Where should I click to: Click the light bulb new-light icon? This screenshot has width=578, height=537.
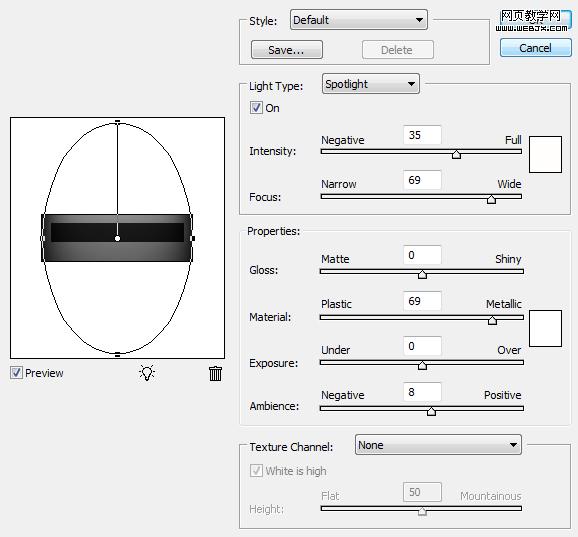point(147,373)
